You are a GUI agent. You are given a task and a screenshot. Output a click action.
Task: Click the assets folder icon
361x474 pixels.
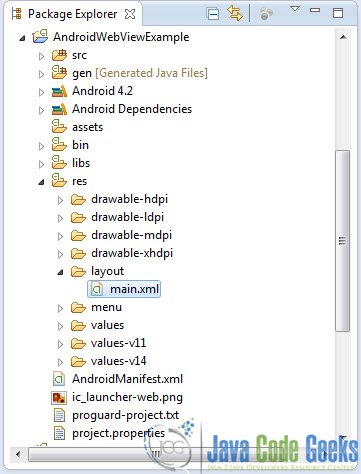click(59, 126)
